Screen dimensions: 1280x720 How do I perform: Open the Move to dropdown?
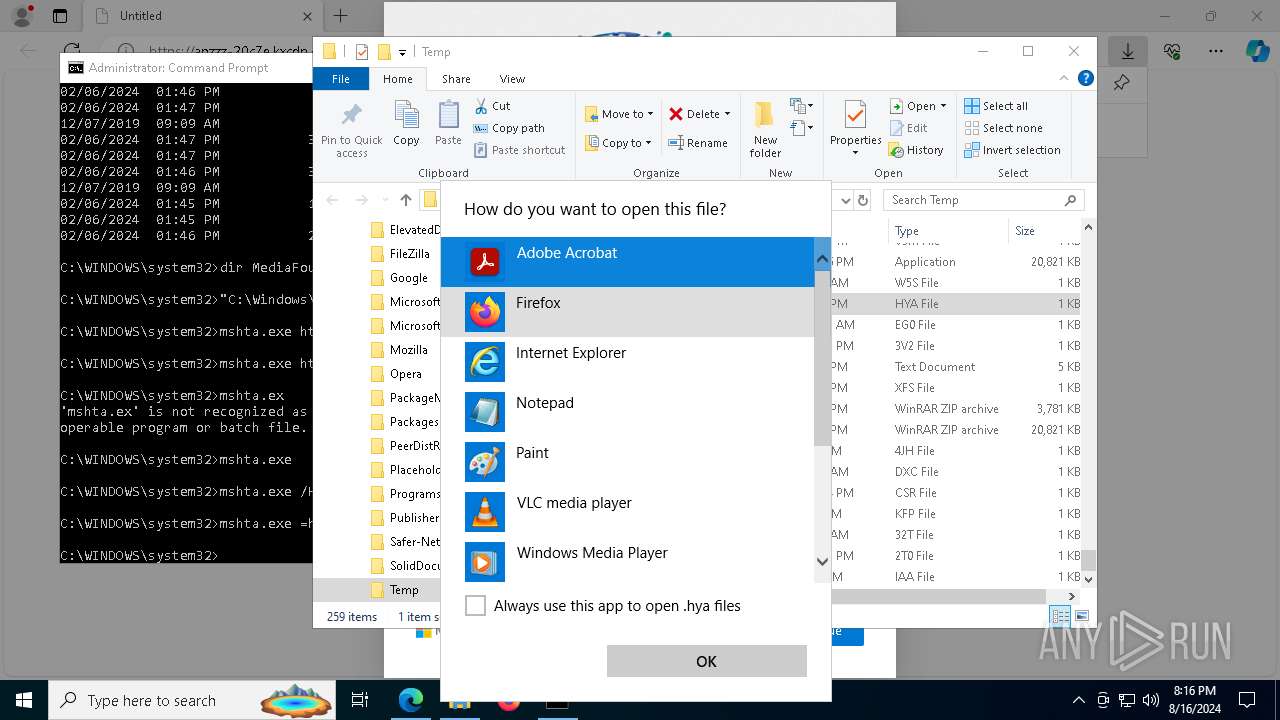tap(619, 114)
